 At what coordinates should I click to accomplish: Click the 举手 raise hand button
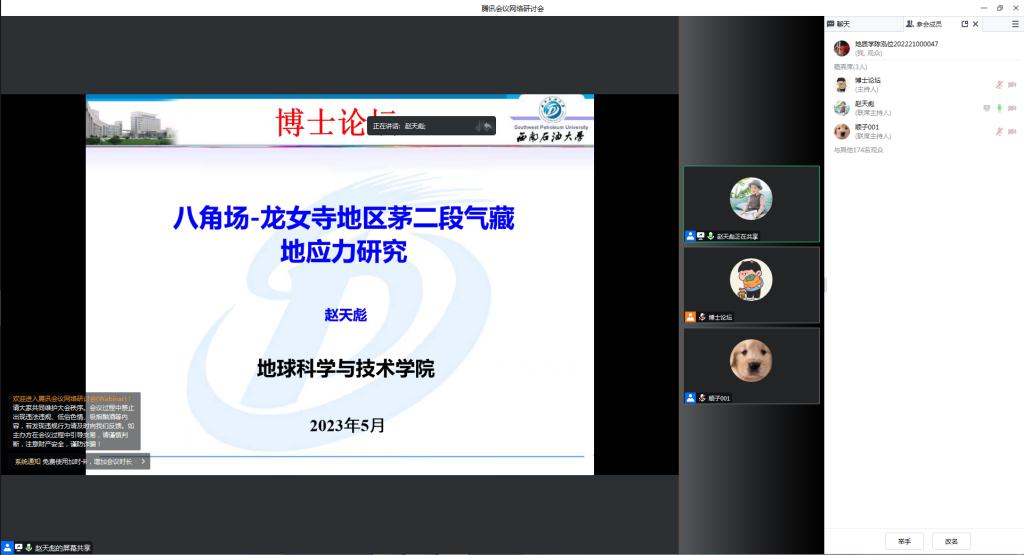coord(904,541)
